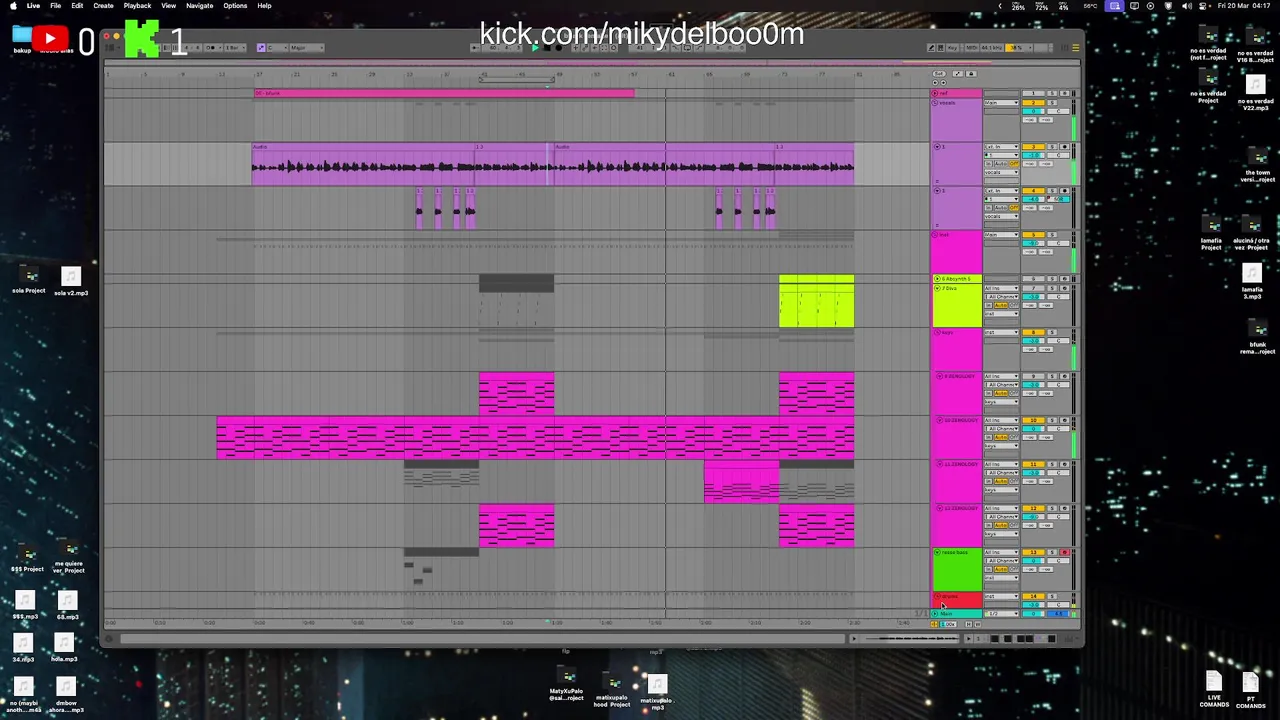The height and width of the screenshot is (720, 1280).
Task: Open the lamafia 3.mp3 desktop file
Action: (1252, 282)
